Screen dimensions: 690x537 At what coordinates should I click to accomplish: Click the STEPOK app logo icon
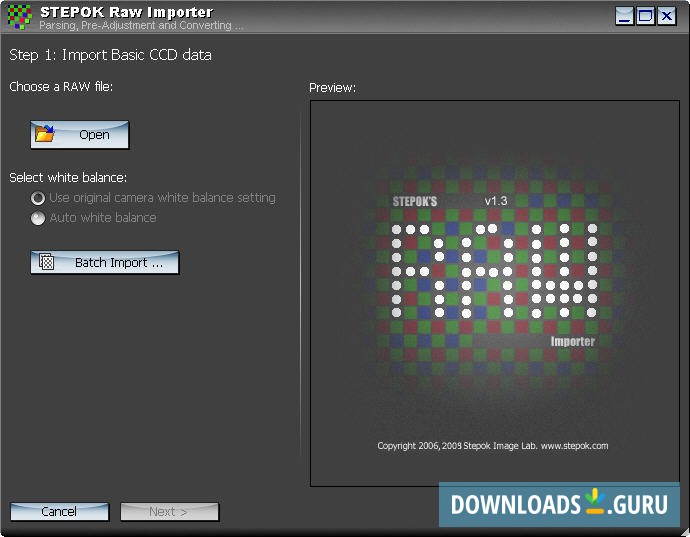pos(20,17)
